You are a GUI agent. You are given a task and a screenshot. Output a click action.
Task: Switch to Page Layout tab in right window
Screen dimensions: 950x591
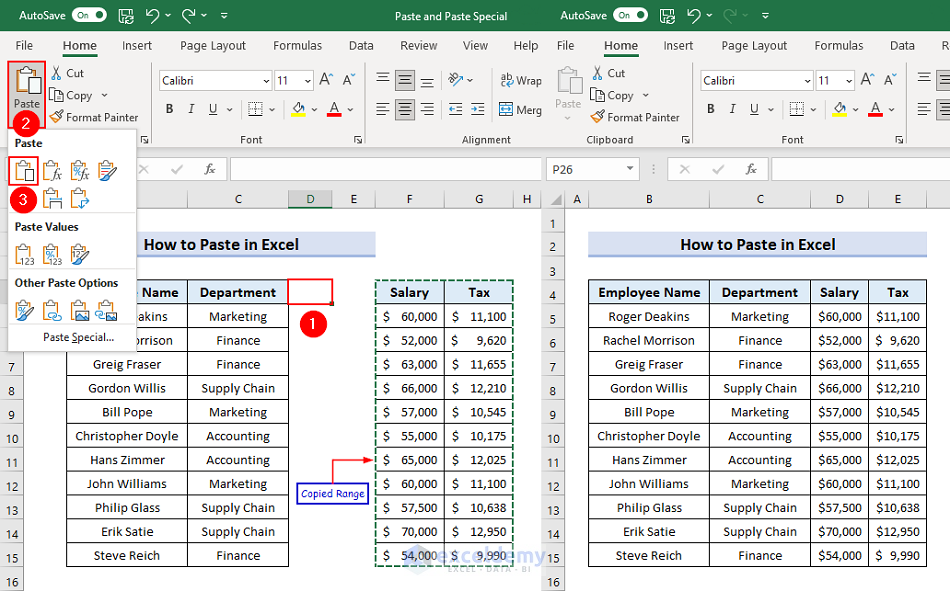[753, 45]
